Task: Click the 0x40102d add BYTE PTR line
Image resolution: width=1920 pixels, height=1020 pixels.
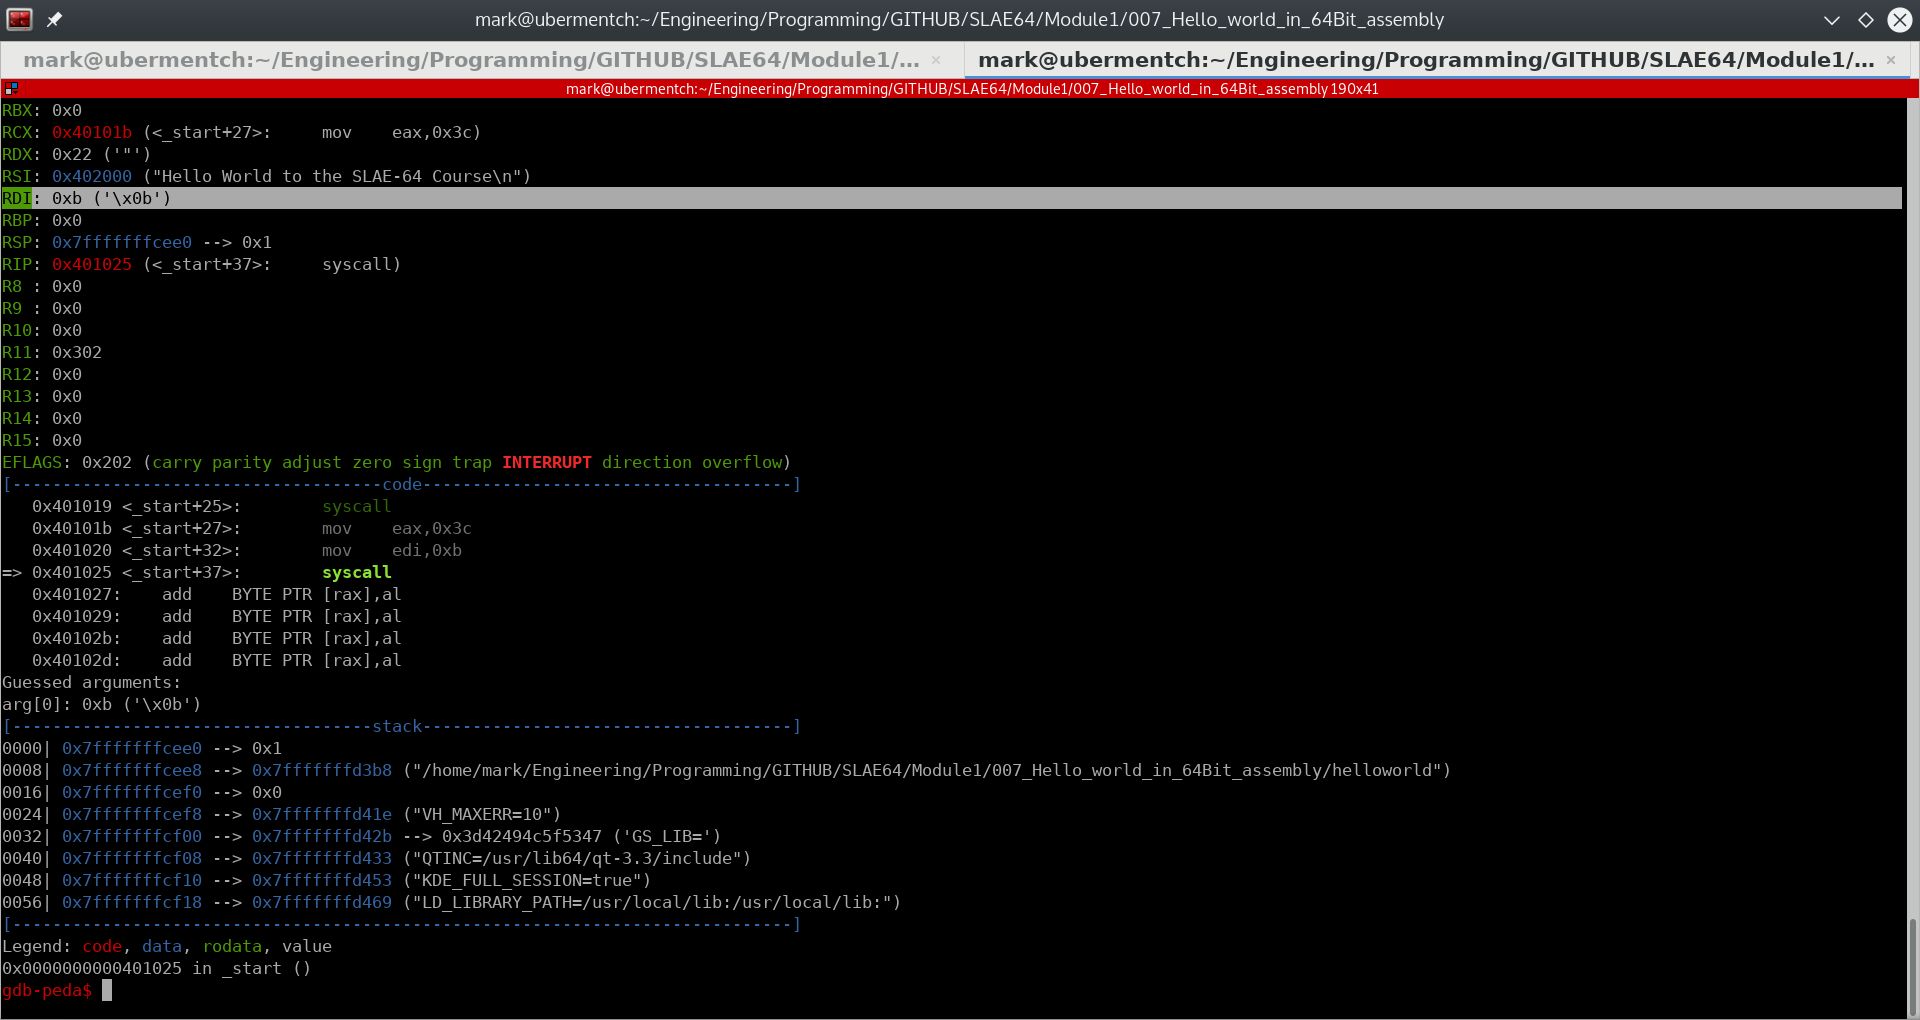Action: click(x=217, y=660)
